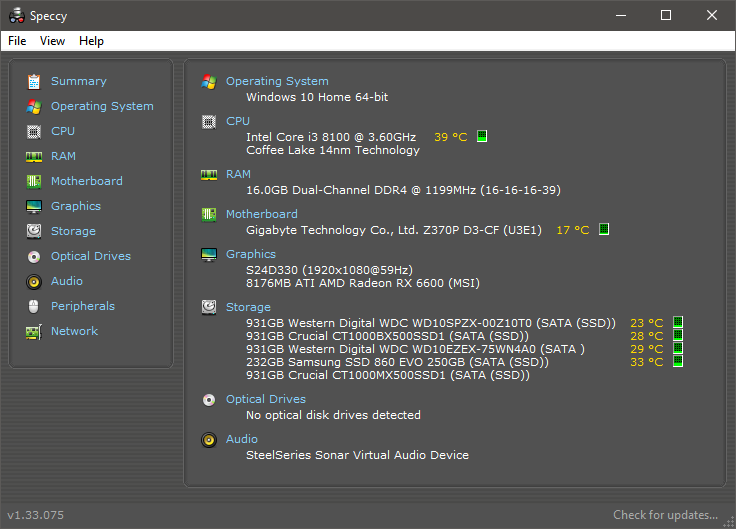736x529 pixels.
Task: Click the Motherboard icon in main panel
Action: tap(209, 215)
